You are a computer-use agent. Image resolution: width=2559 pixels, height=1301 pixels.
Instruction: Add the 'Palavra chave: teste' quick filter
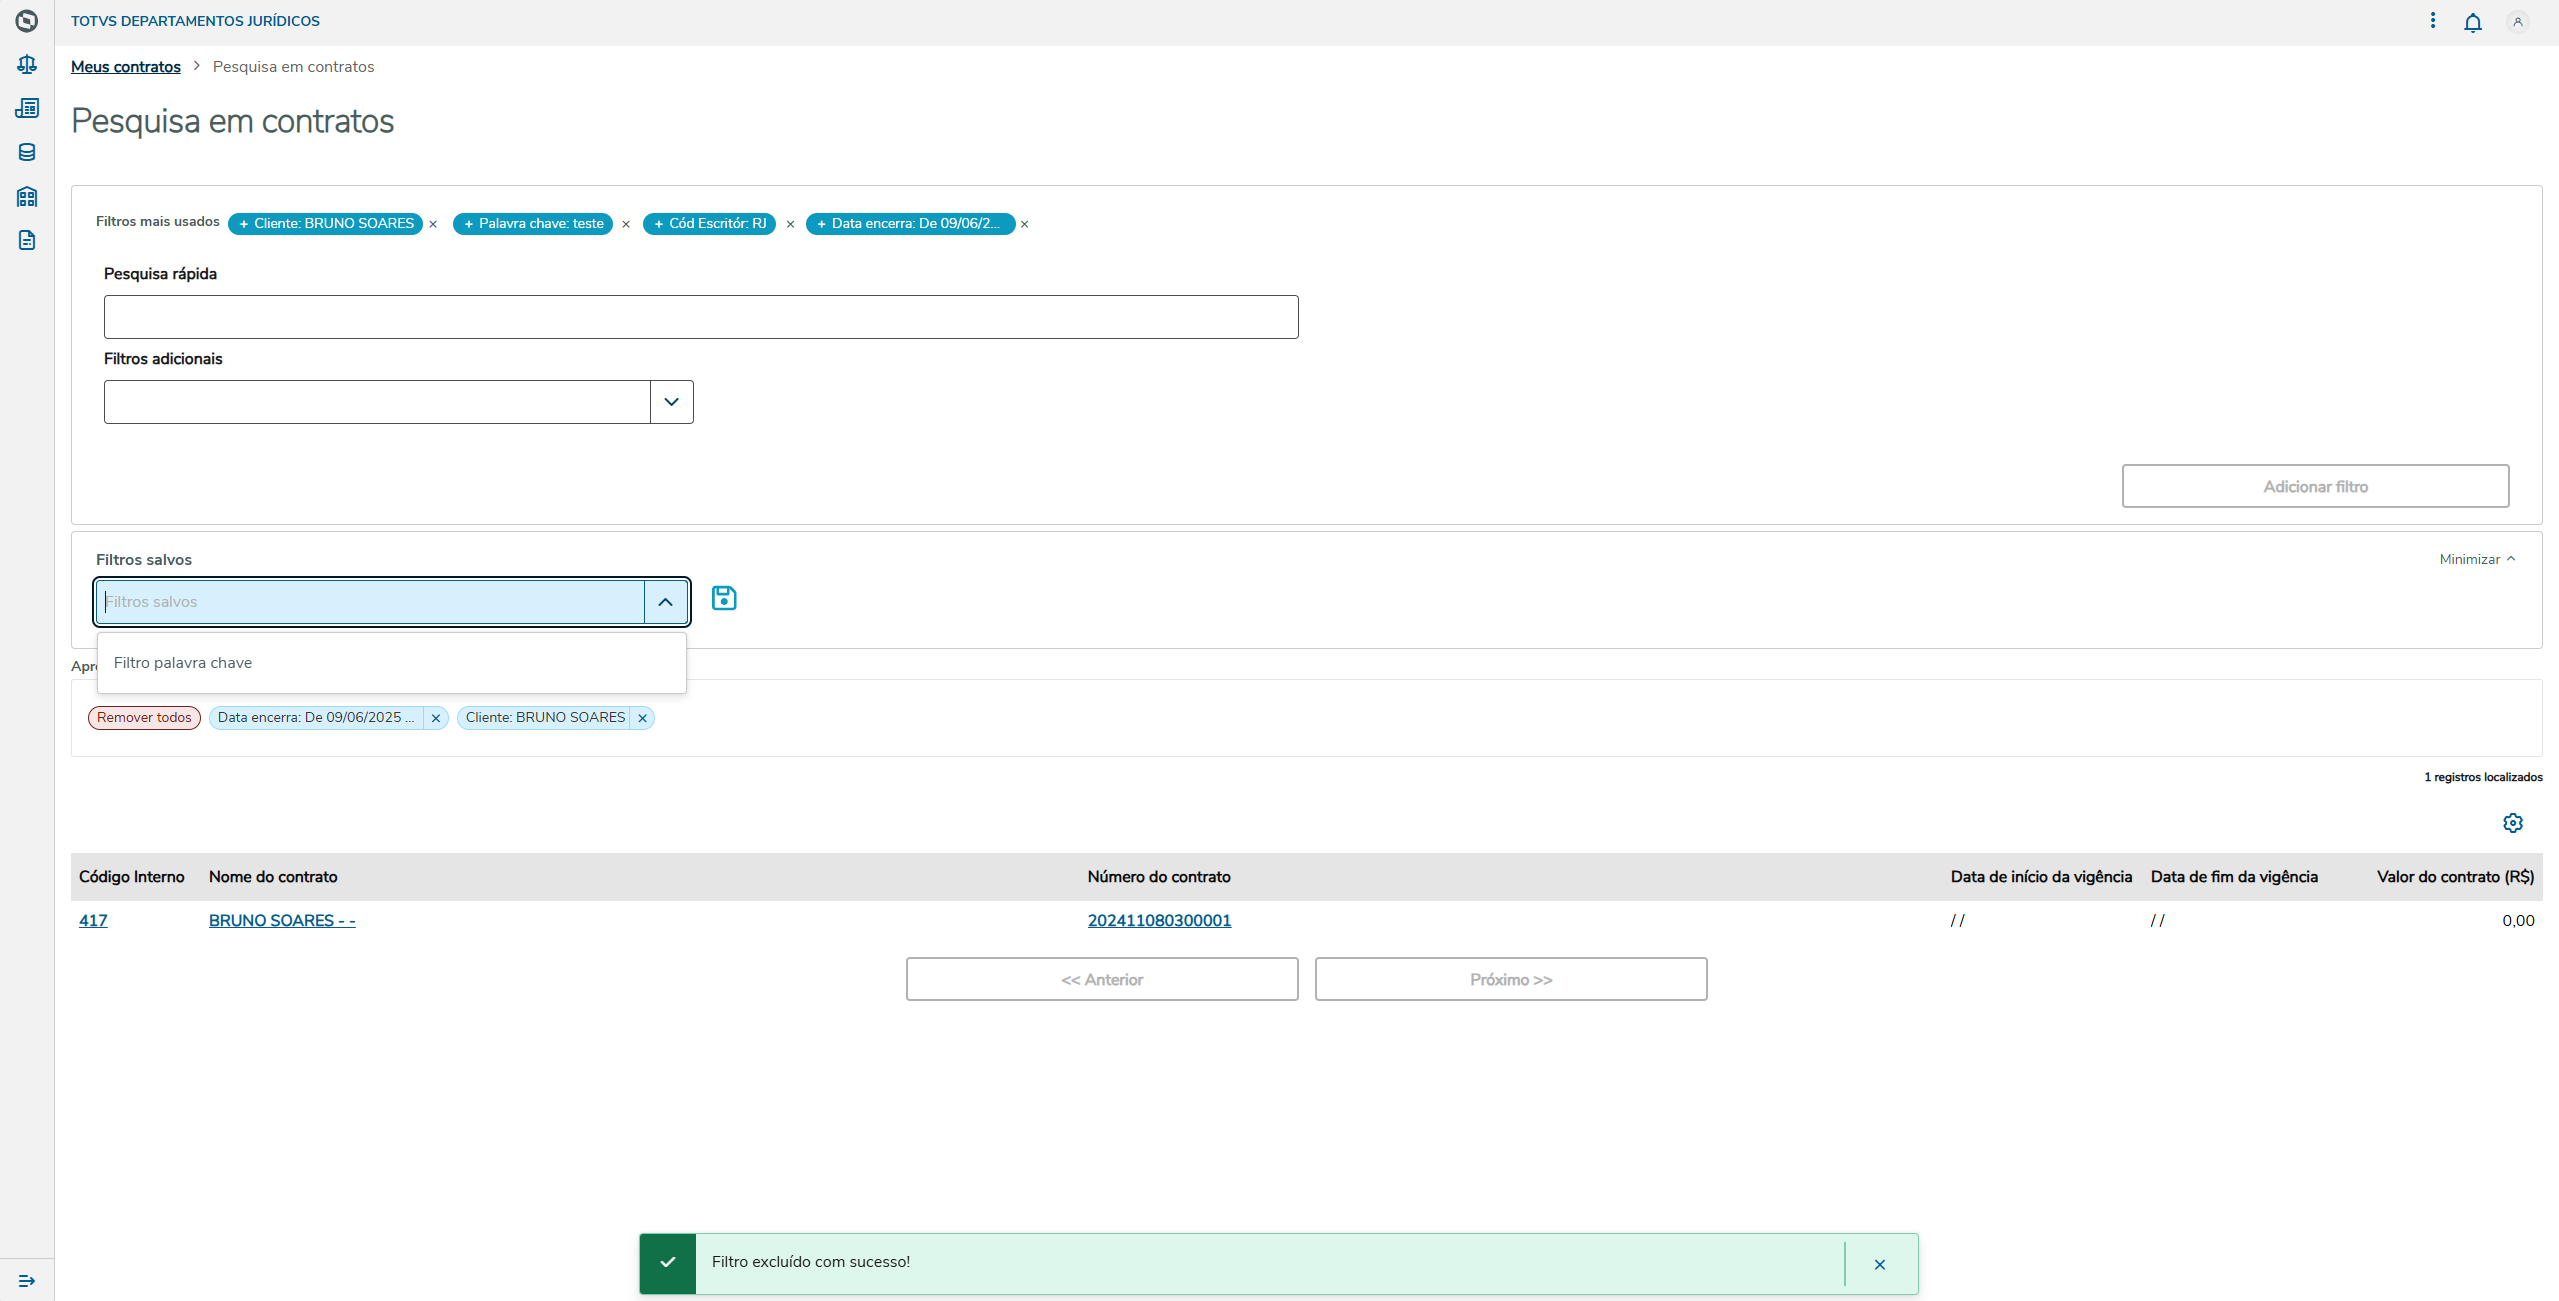click(x=533, y=224)
